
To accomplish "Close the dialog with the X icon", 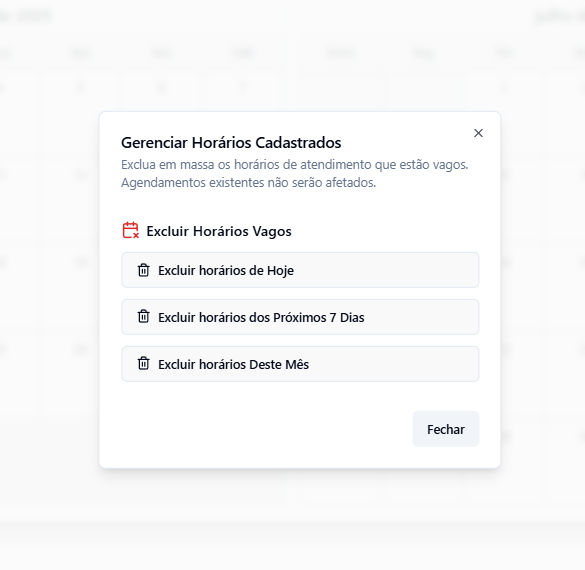I will click(478, 133).
